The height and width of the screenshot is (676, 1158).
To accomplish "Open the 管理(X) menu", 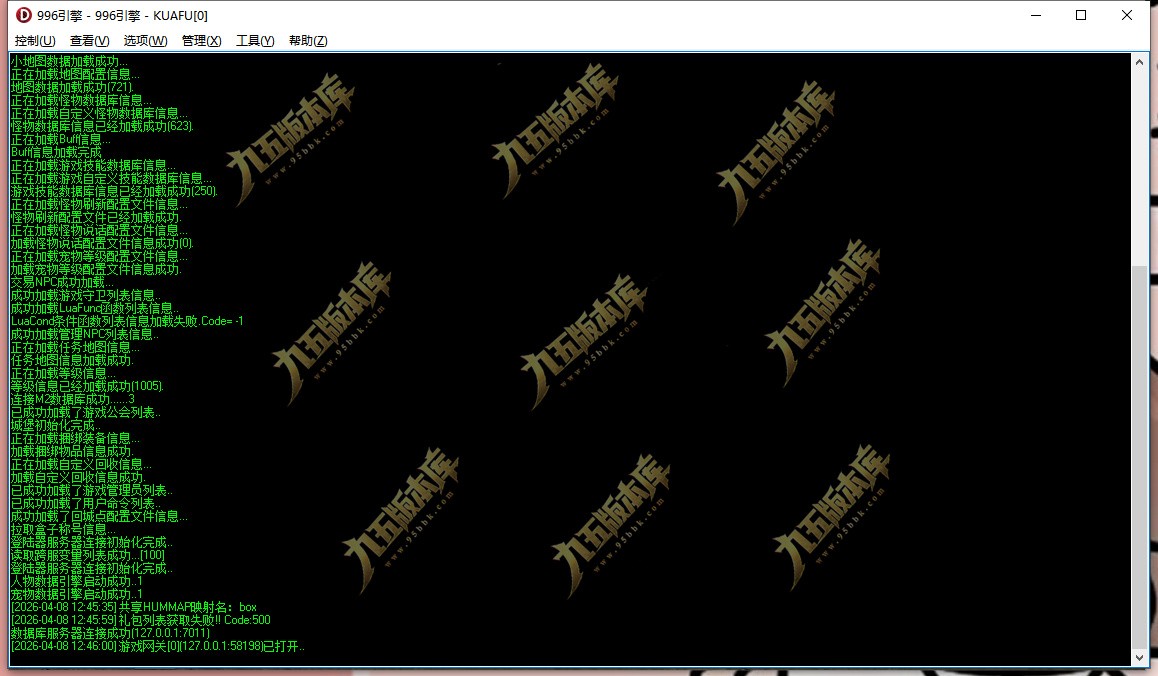I will point(201,41).
